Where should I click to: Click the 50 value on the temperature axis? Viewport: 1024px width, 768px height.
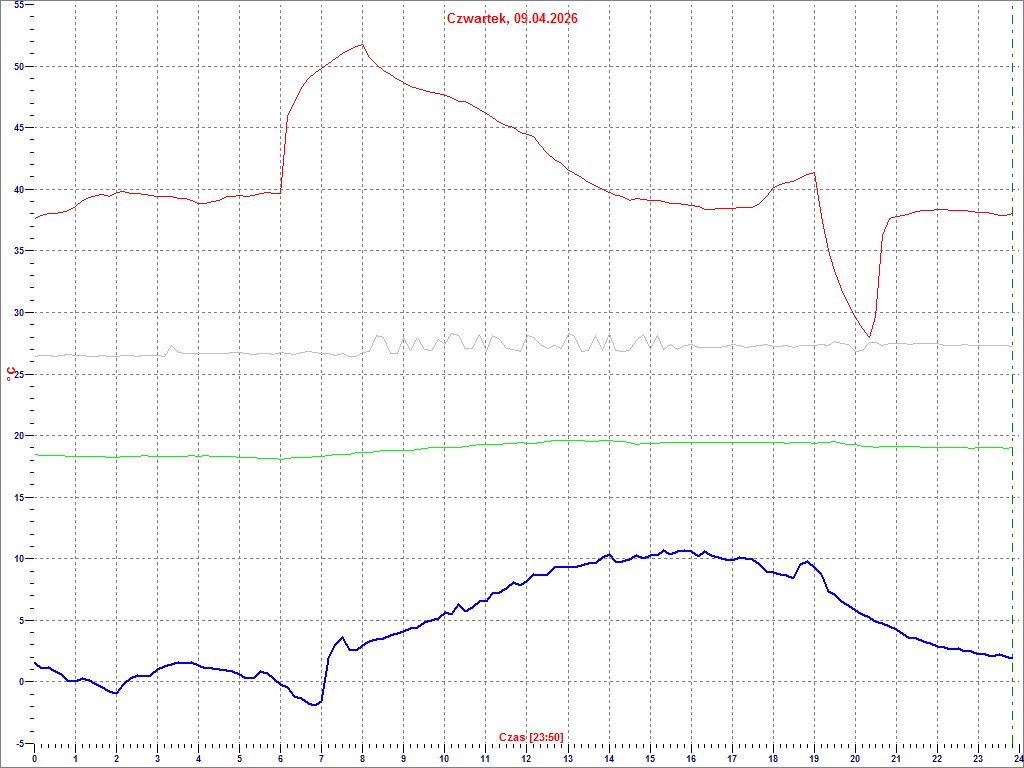click(x=17, y=67)
